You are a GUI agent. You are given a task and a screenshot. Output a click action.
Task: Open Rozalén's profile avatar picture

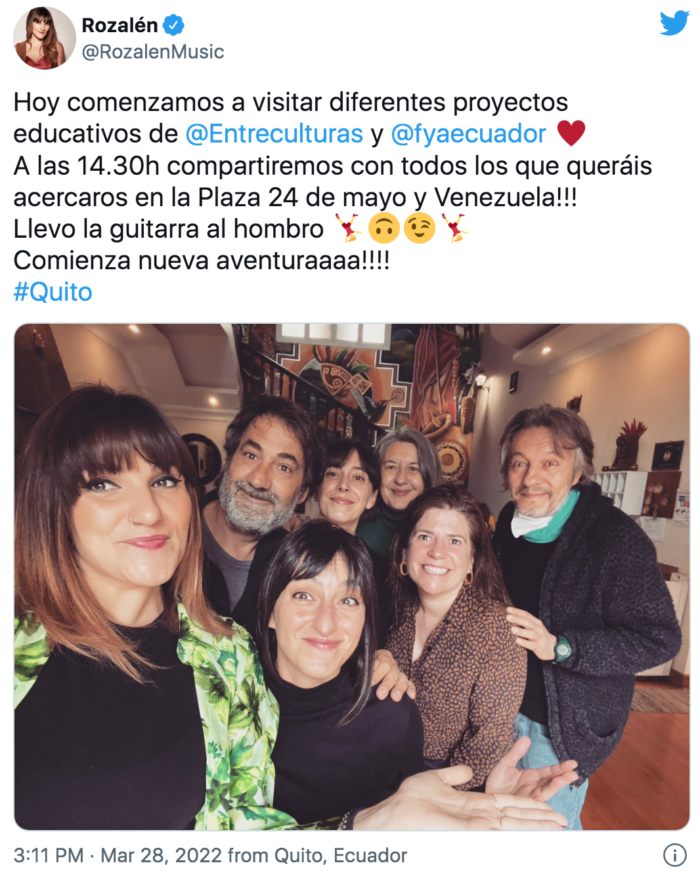(x=44, y=38)
